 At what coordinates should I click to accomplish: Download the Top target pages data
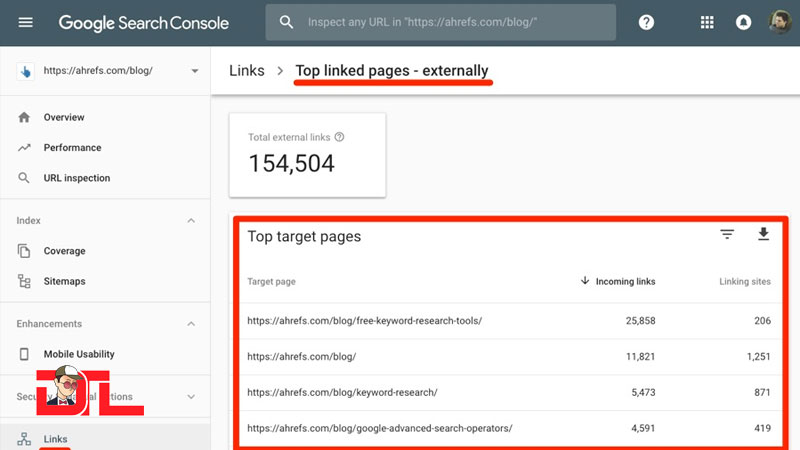763,235
